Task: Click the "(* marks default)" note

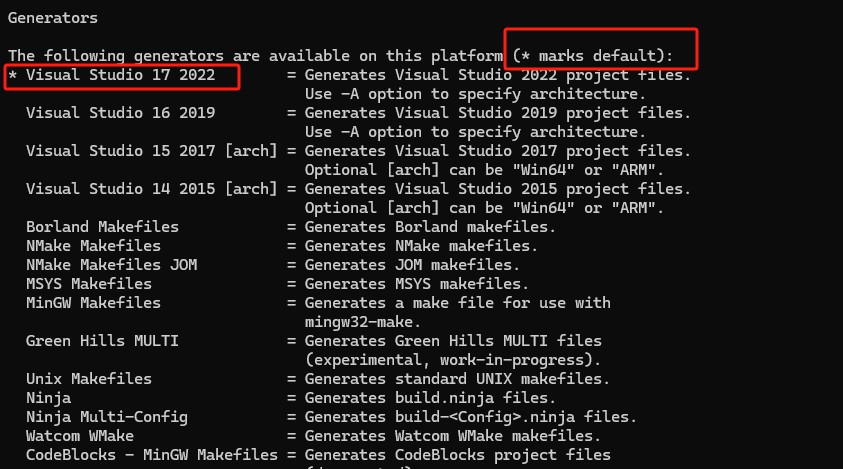Action: tap(590, 54)
